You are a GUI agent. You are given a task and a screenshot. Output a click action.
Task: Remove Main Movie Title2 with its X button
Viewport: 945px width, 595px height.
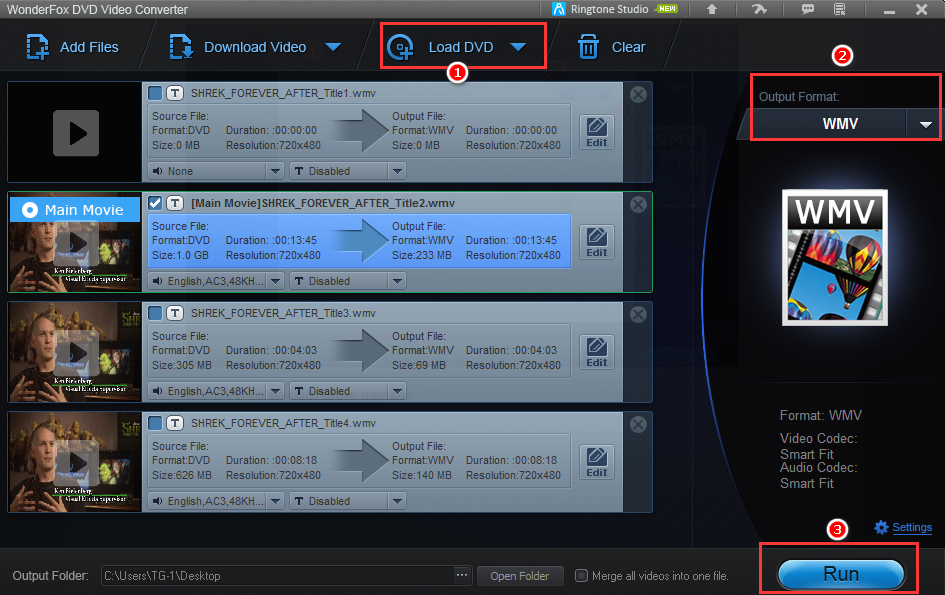[638, 205]
